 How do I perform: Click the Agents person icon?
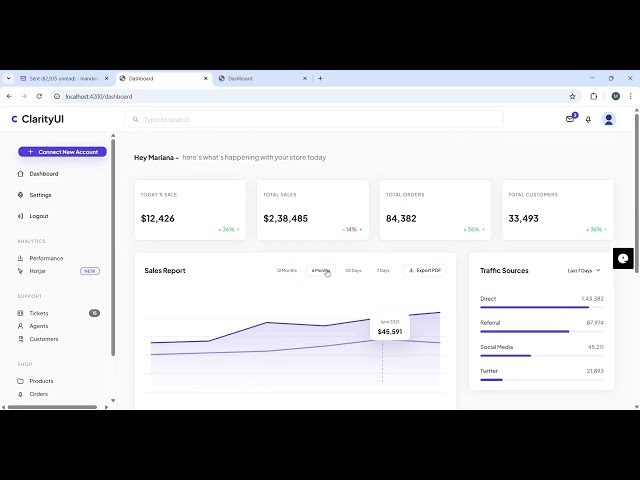pyautogui.click(x=20, y=326)
